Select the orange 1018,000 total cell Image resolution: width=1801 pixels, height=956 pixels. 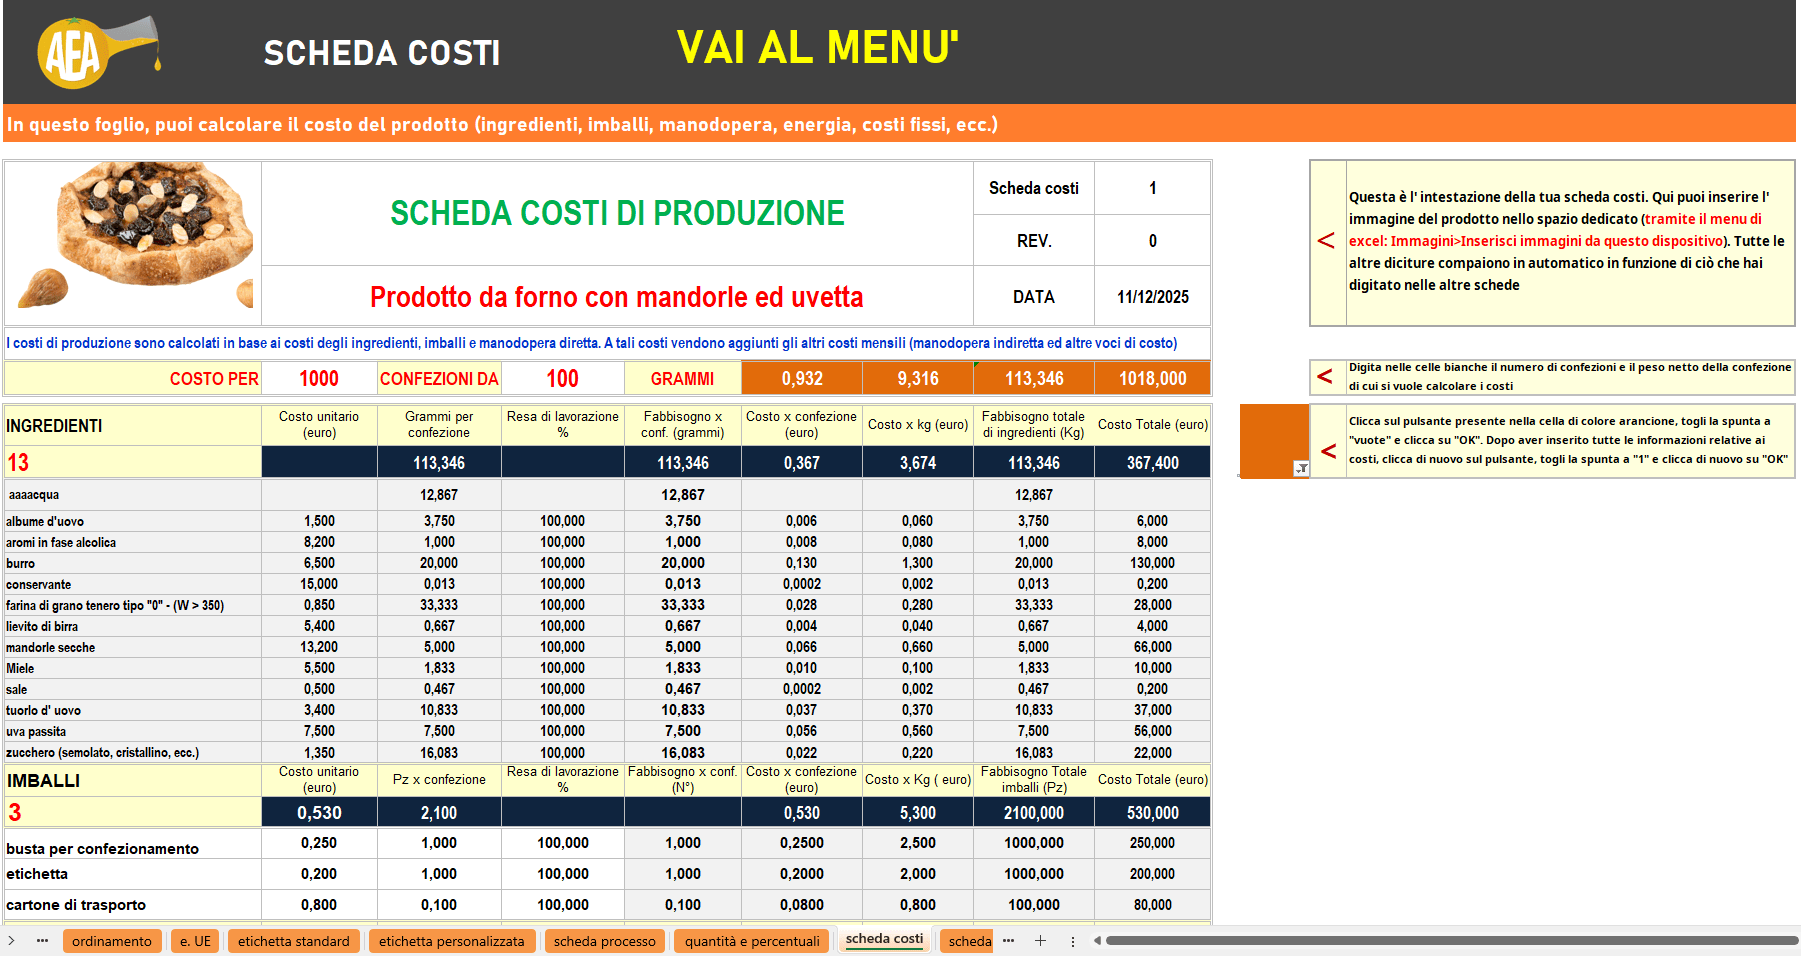pos(1152,378)
